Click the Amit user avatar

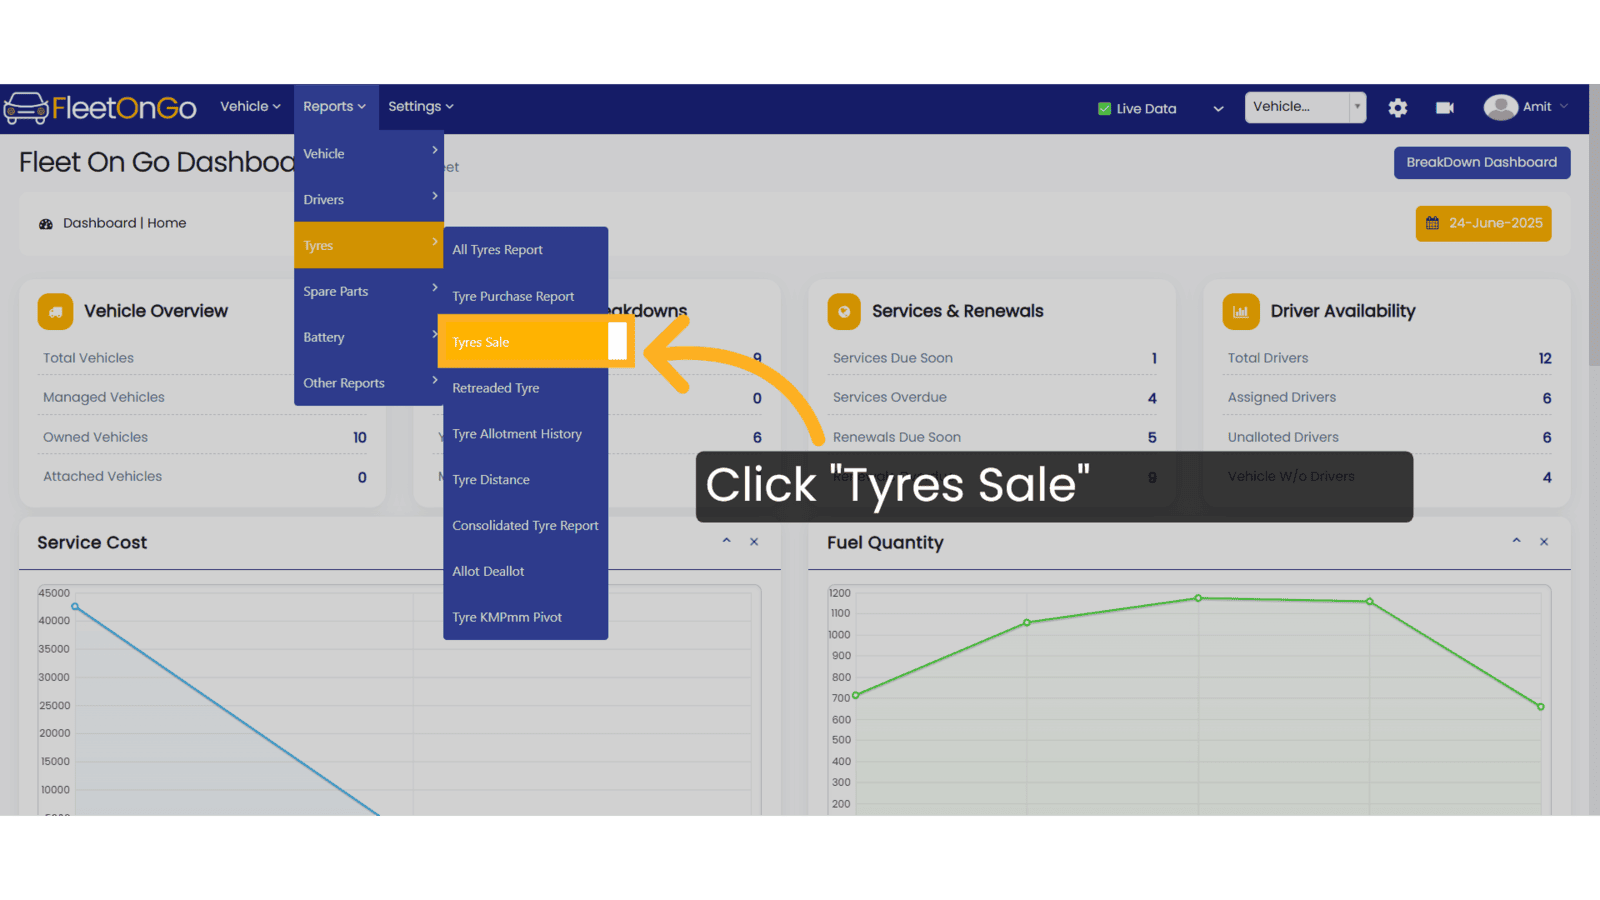(x=1500, y=107)
